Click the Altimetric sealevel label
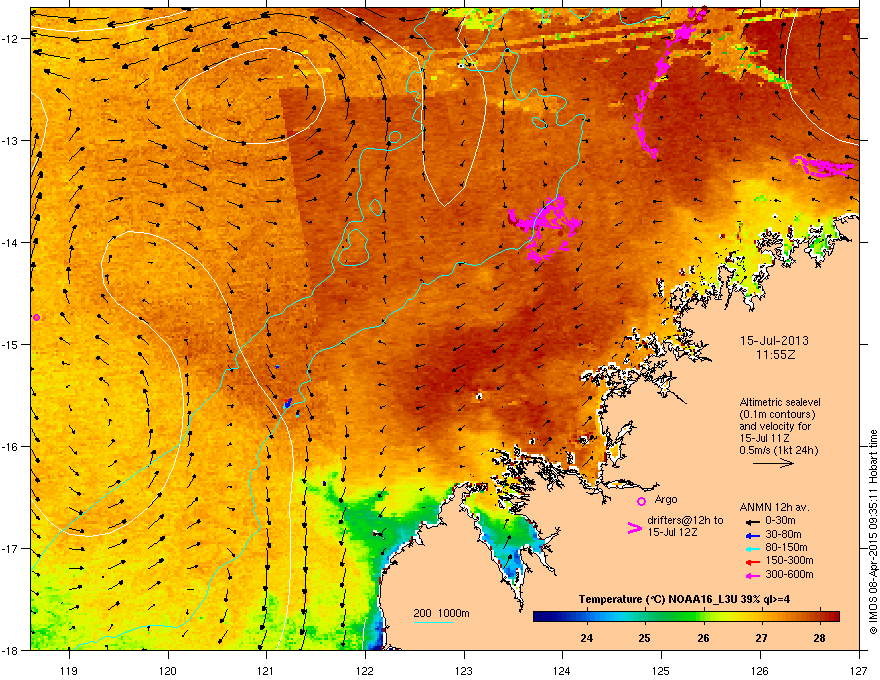 [780, 402]
